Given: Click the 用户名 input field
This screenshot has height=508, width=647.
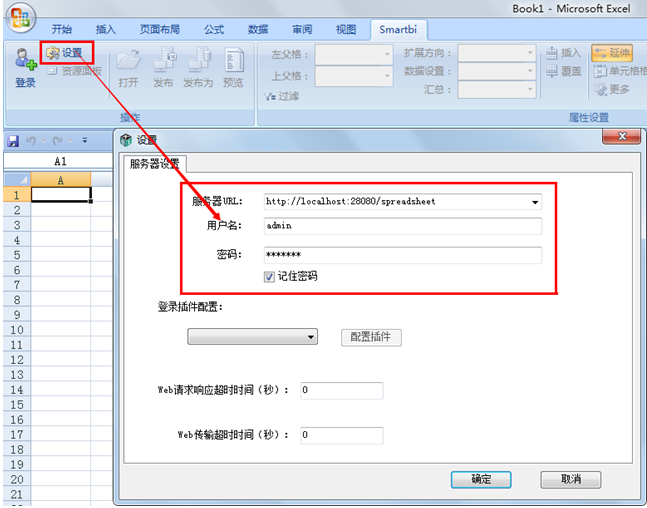Looking at the screenshot, I should click(401, 226).
